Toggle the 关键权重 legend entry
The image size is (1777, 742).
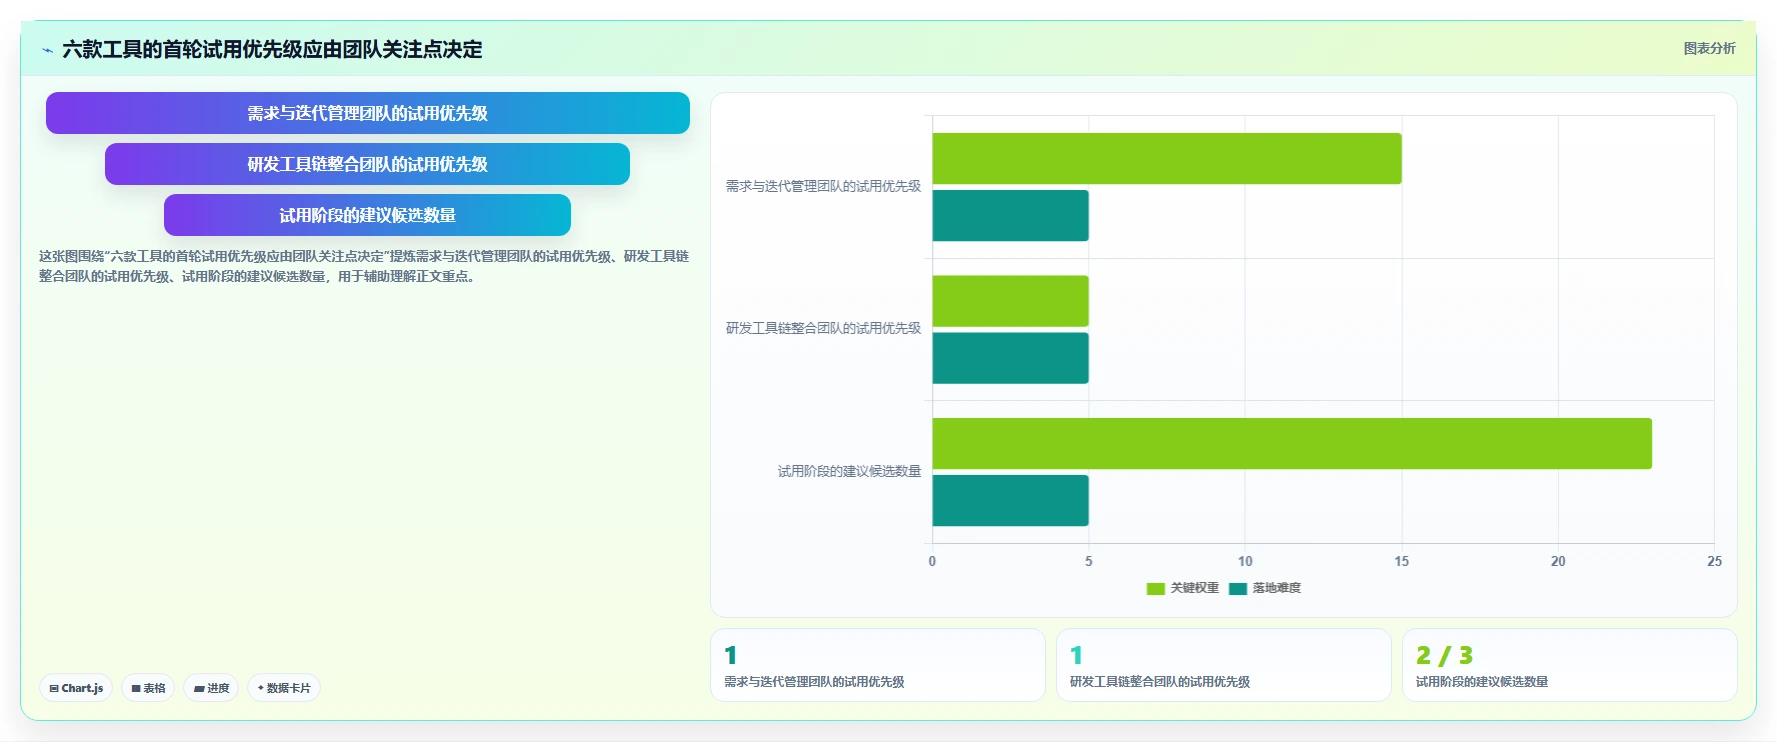[x=1183, y=588]
